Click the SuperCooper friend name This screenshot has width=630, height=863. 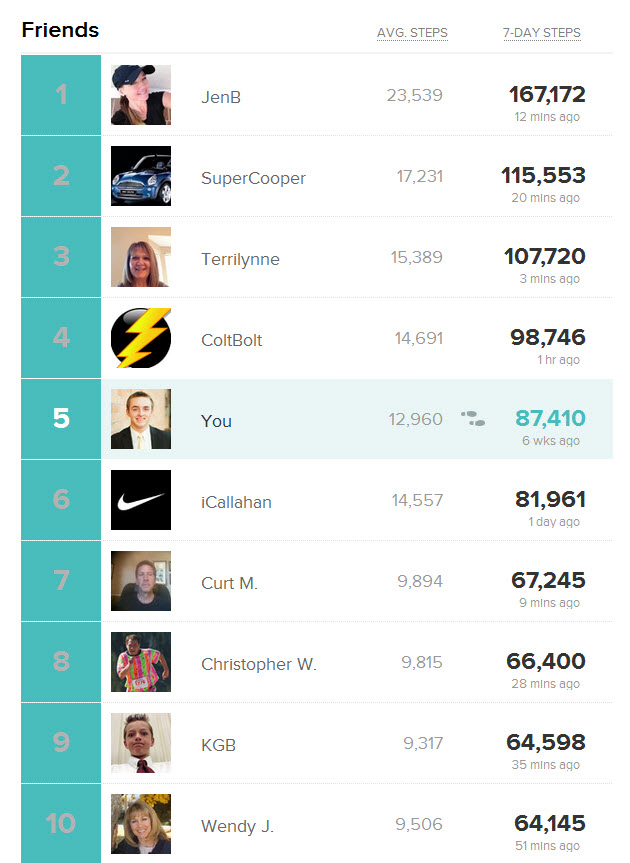(253, 178)
